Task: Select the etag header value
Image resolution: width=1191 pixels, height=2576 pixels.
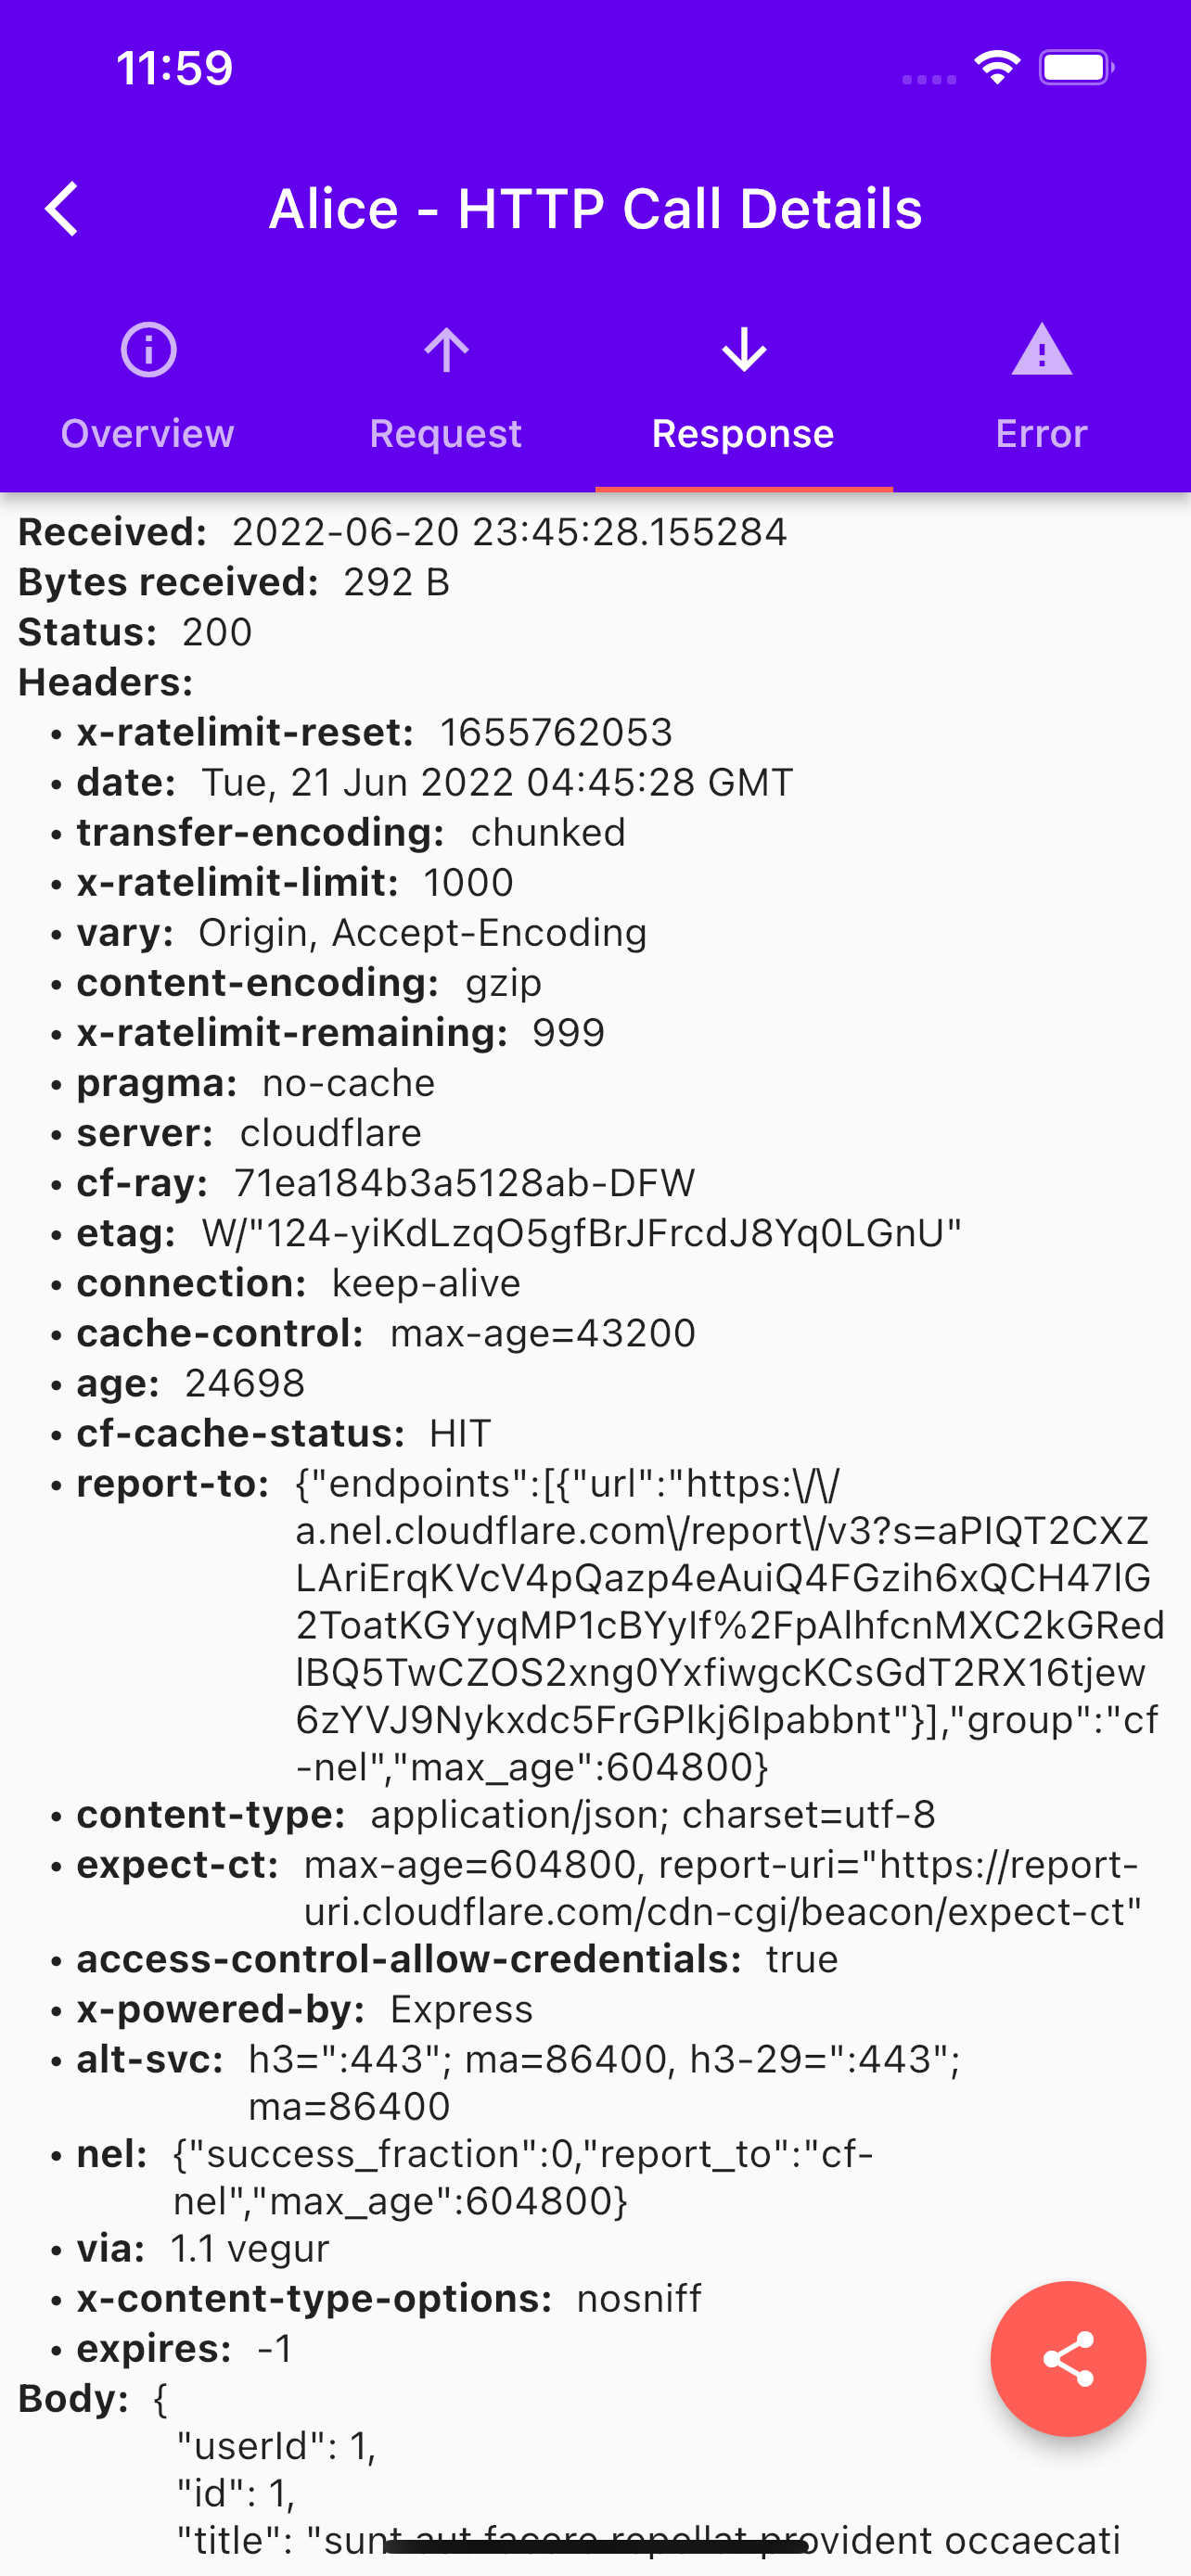Action: coord(581,1233)
